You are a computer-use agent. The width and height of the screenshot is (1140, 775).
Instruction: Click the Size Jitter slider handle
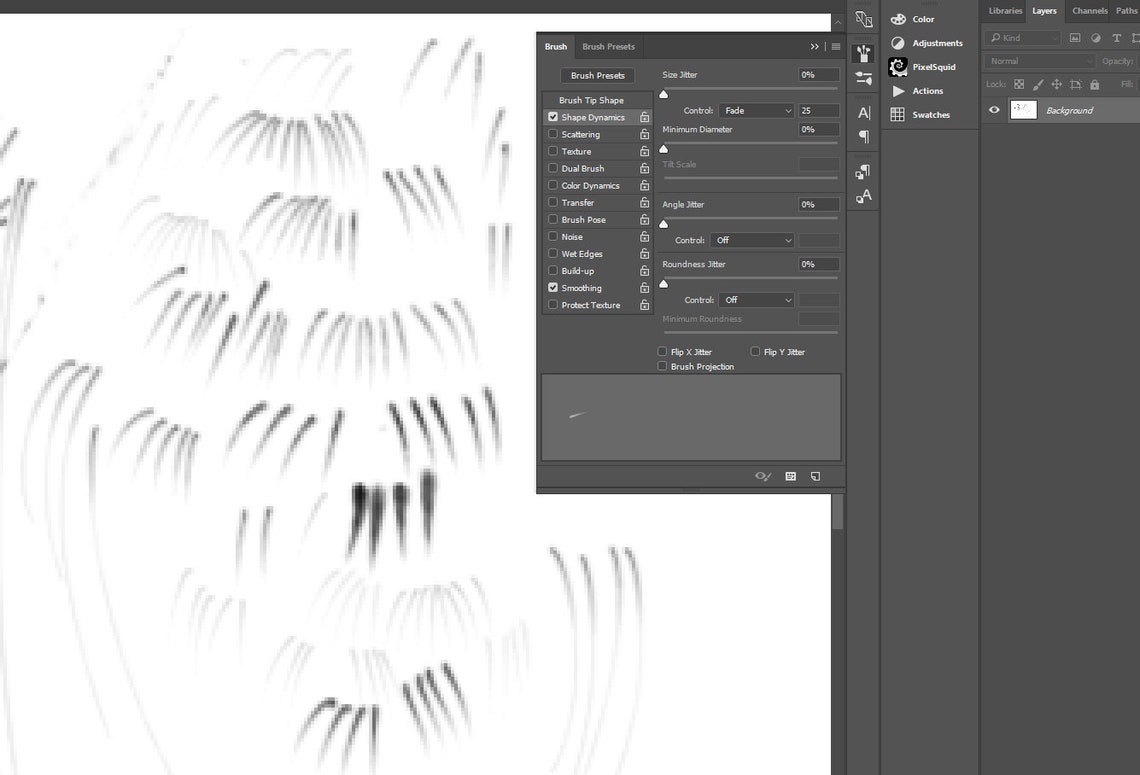coord(663,94)
